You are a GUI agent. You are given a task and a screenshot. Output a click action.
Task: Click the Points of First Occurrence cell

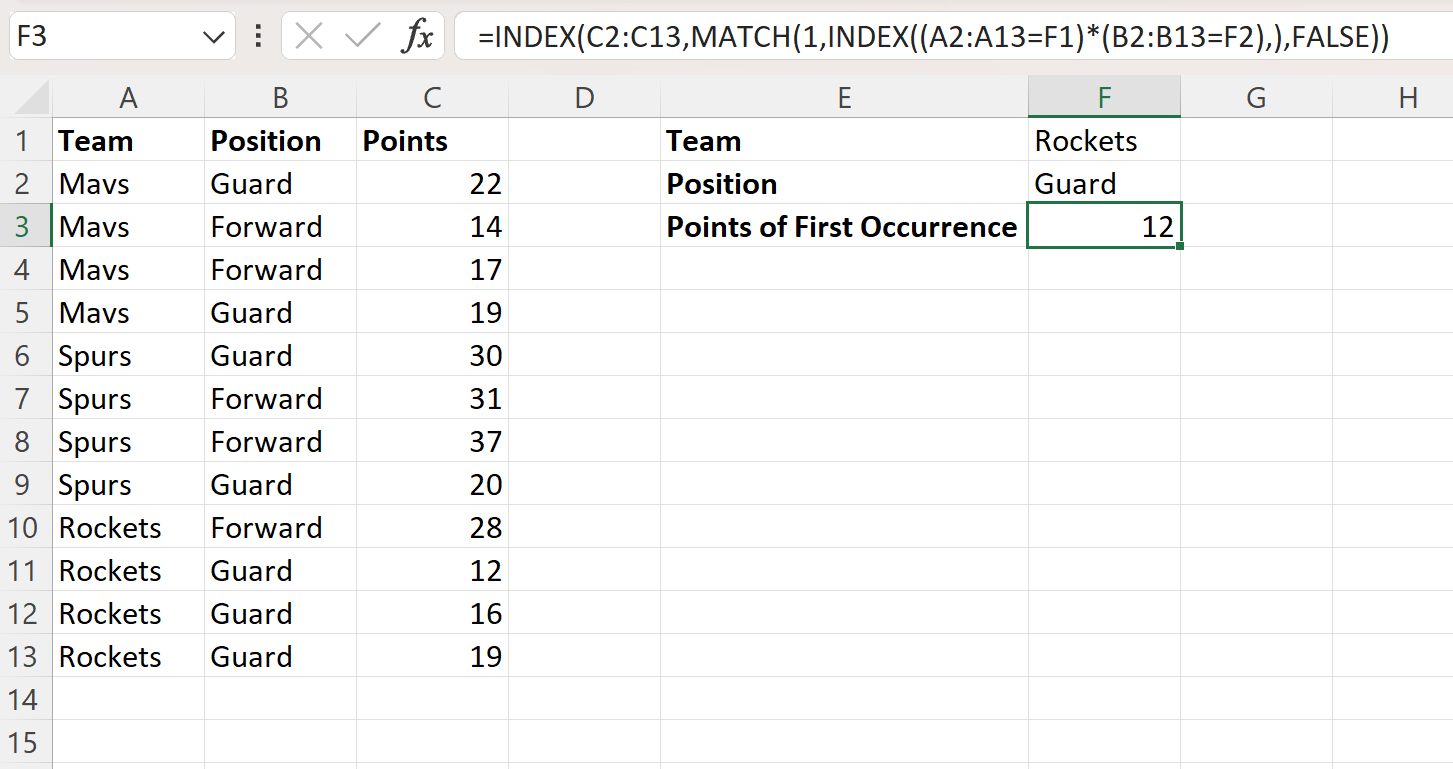(x=844, y=226)
